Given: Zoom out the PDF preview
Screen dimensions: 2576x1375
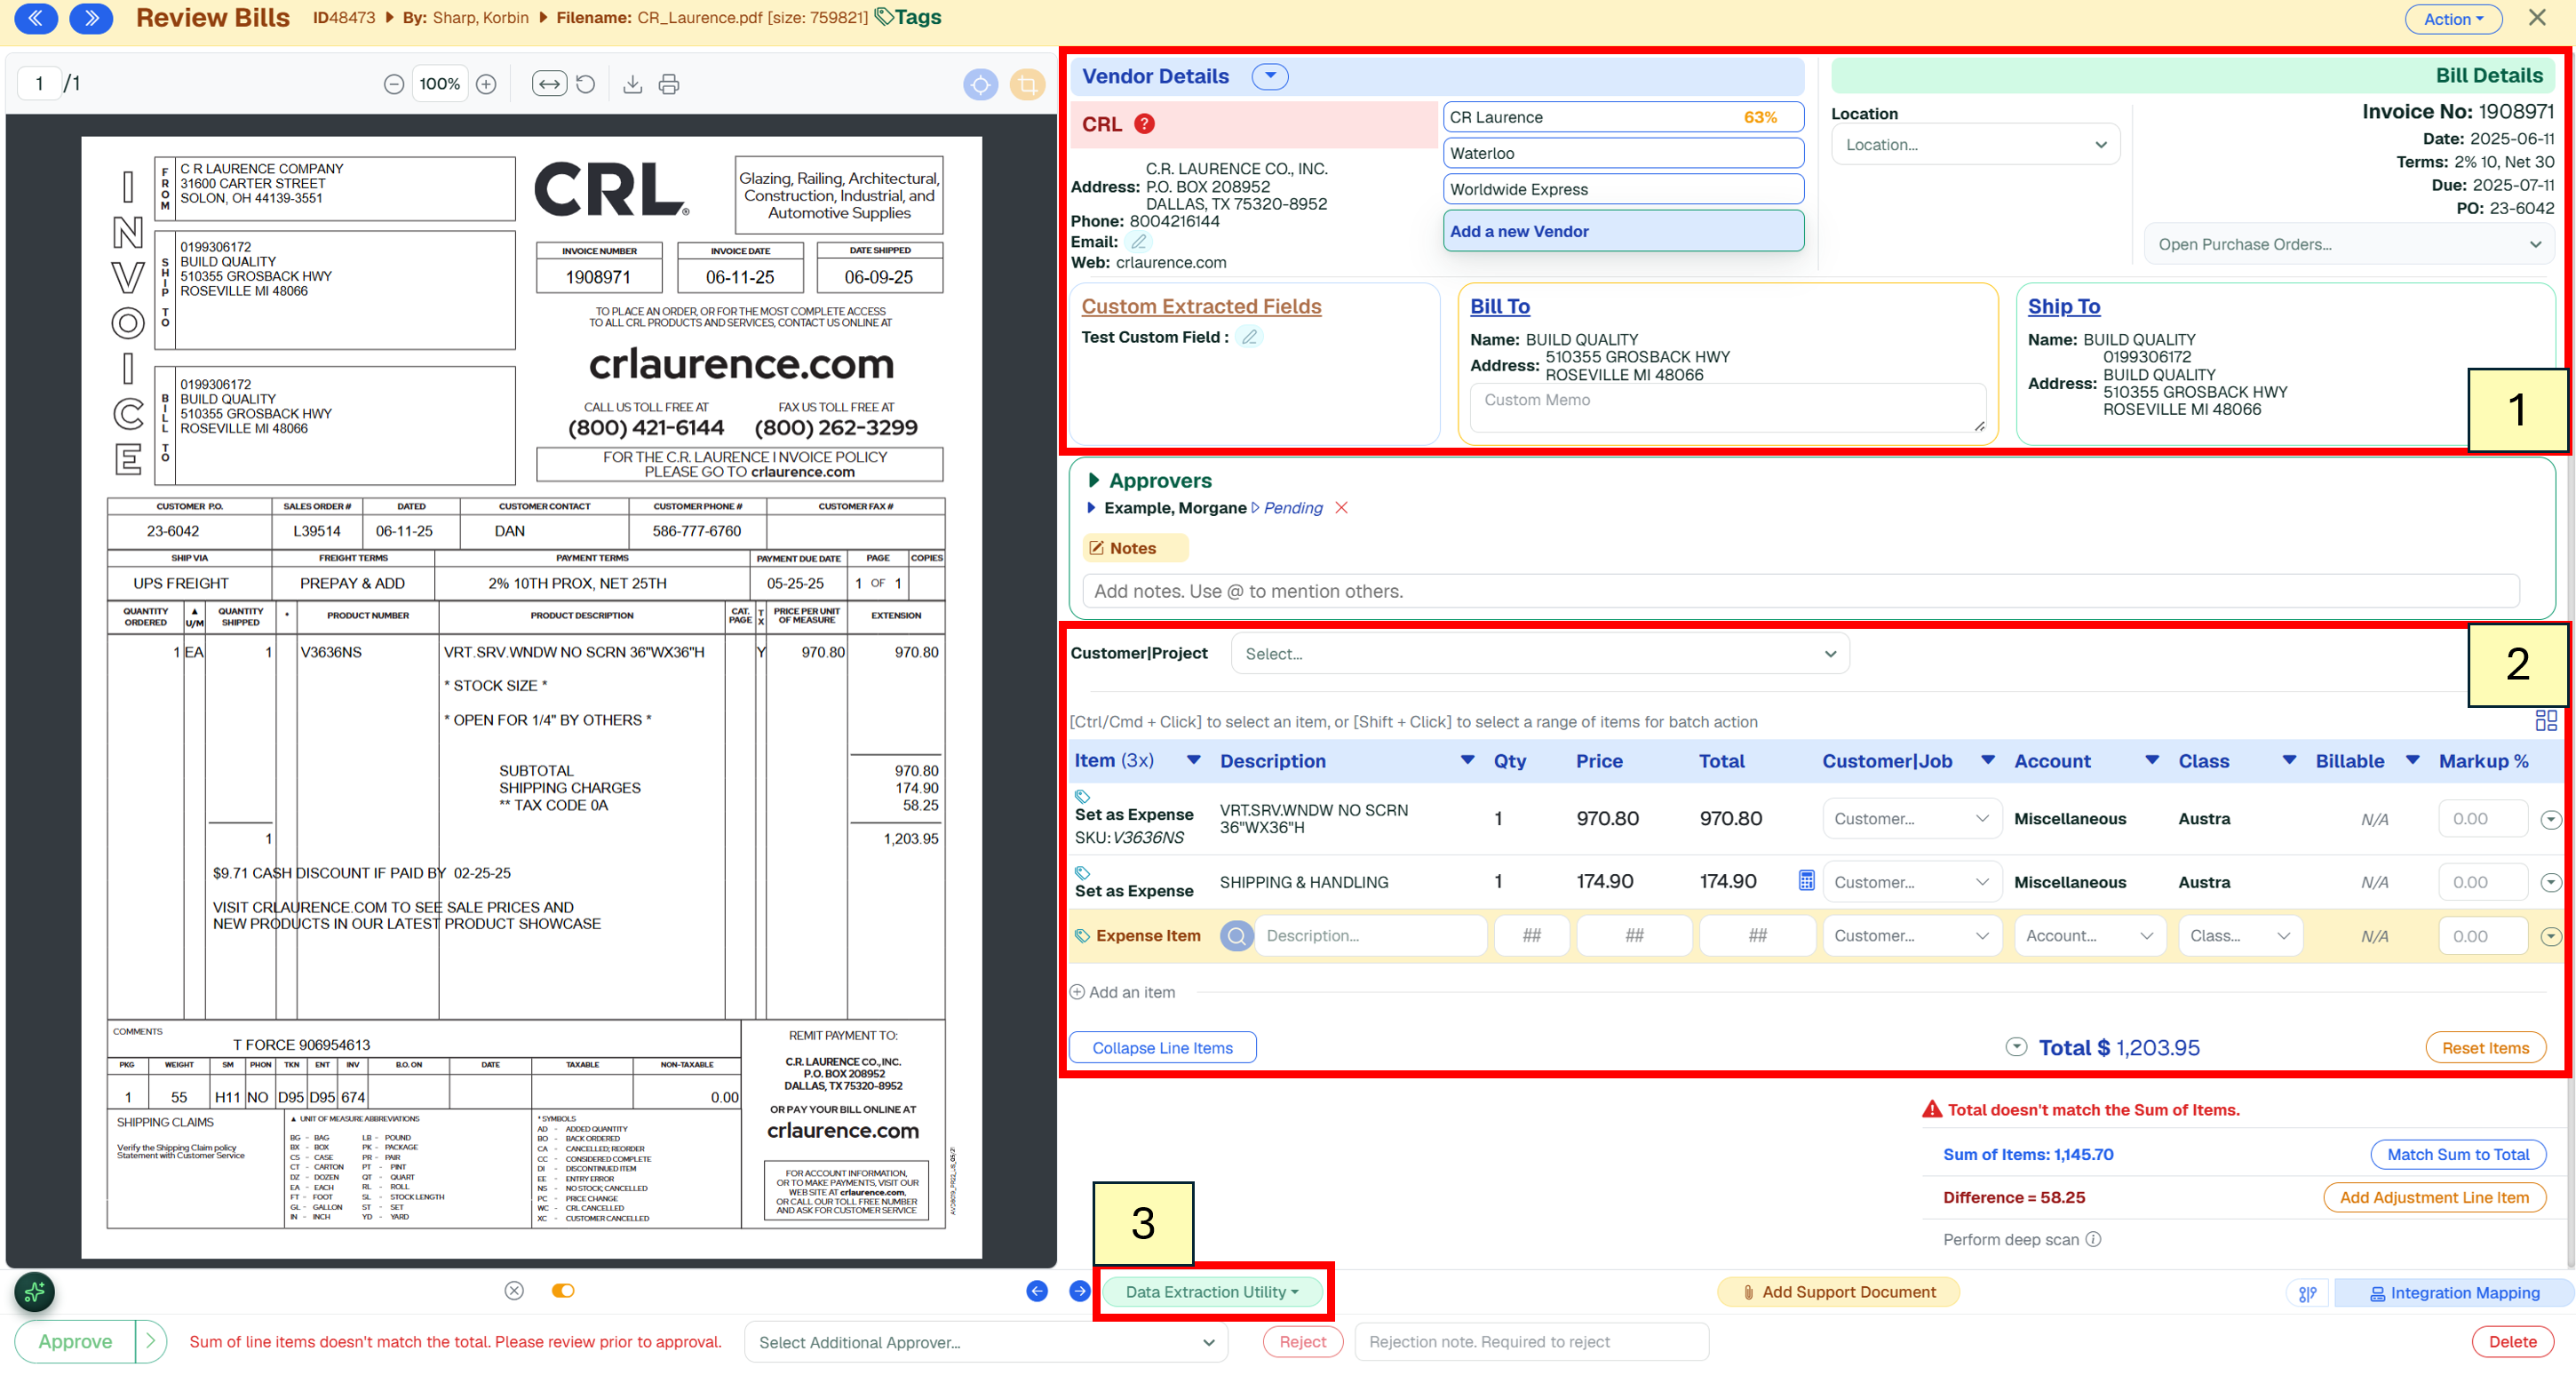Looking at the screenshot, I should pyautogui.click(x=394, y=85).
